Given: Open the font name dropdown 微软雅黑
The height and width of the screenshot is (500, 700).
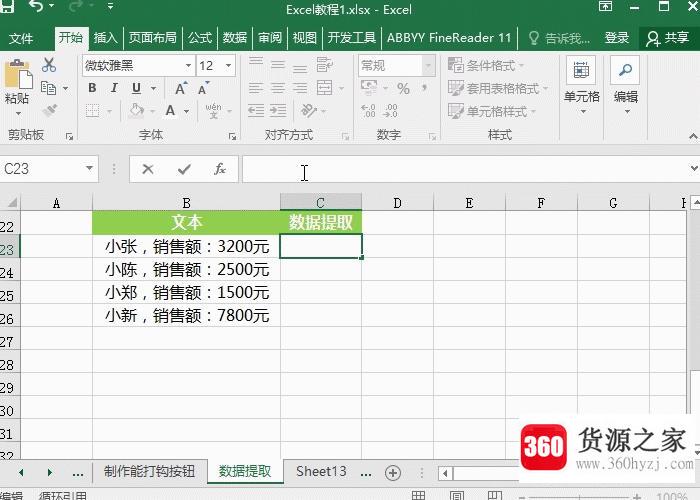Looking at the screenshot, I should pos(188,66).
